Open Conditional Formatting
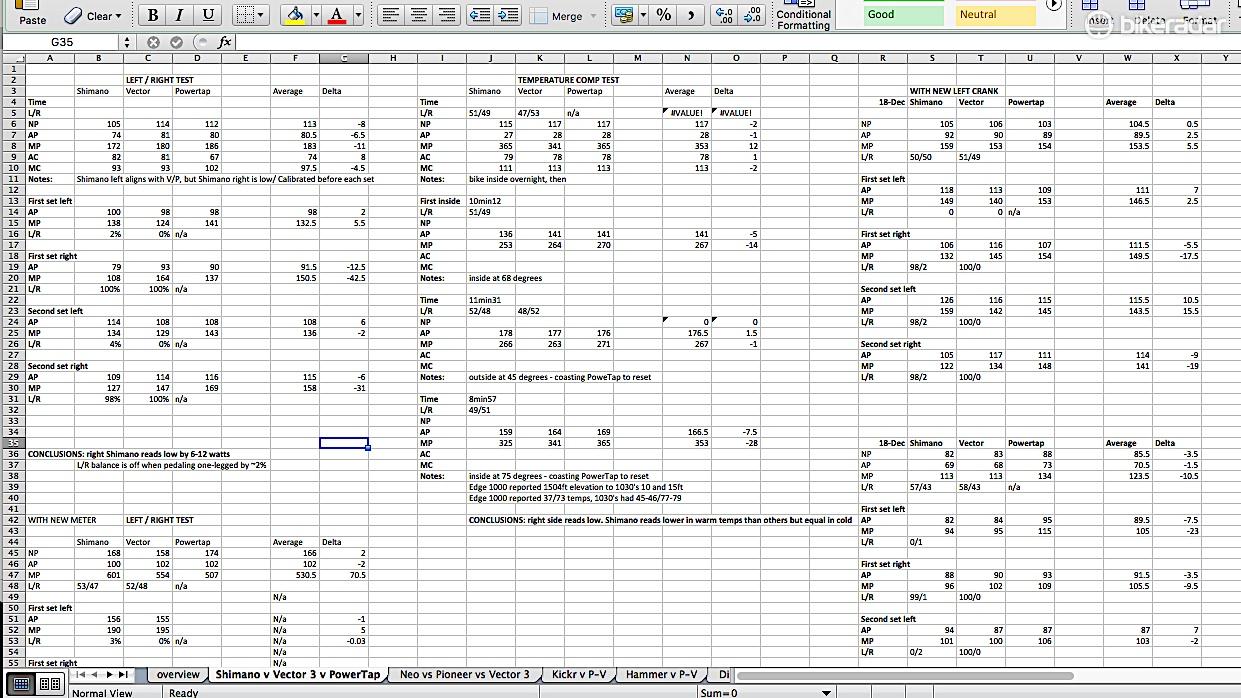 803,14
